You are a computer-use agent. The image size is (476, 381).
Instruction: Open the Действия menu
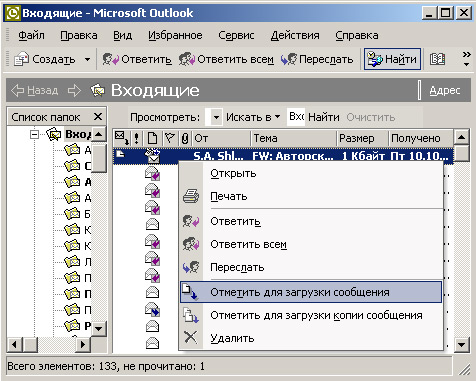(x=295, y=35)
